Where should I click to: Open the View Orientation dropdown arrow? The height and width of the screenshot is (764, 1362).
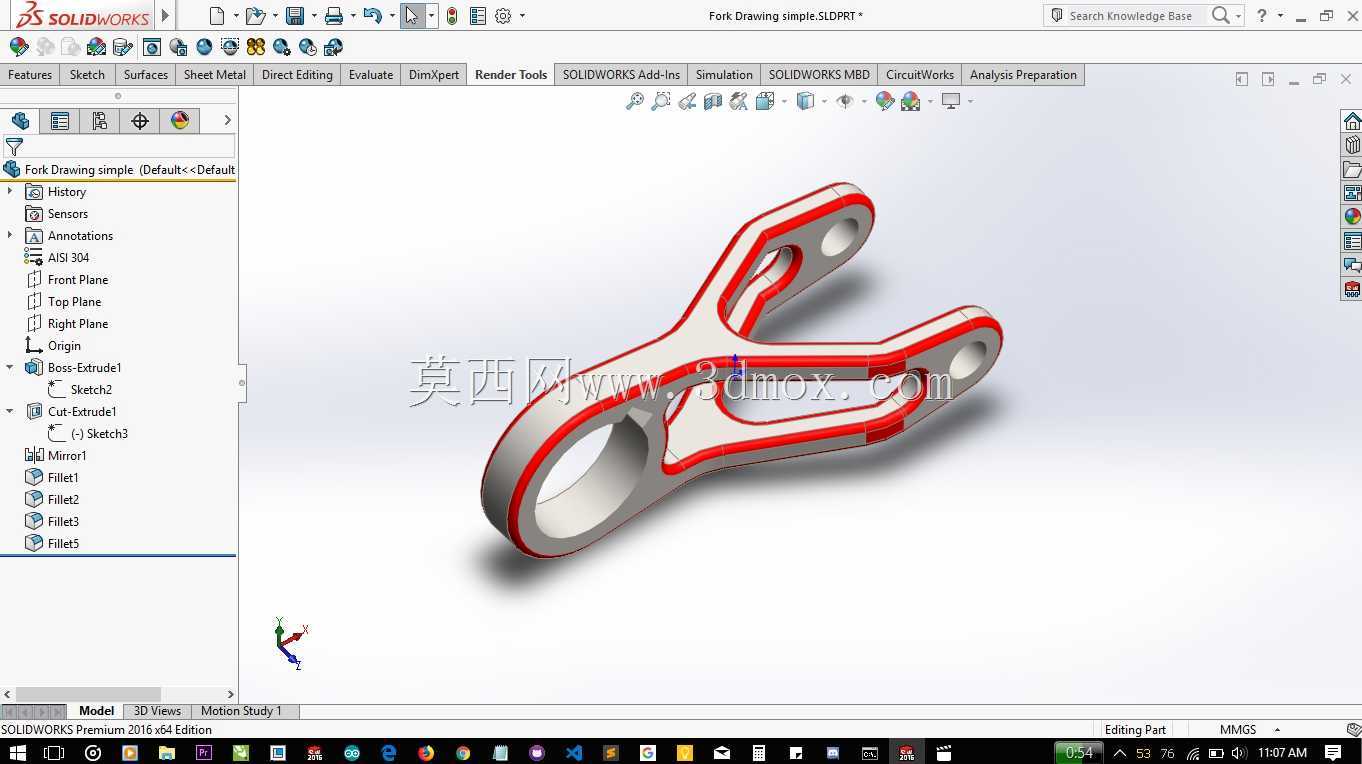point(784,101)
